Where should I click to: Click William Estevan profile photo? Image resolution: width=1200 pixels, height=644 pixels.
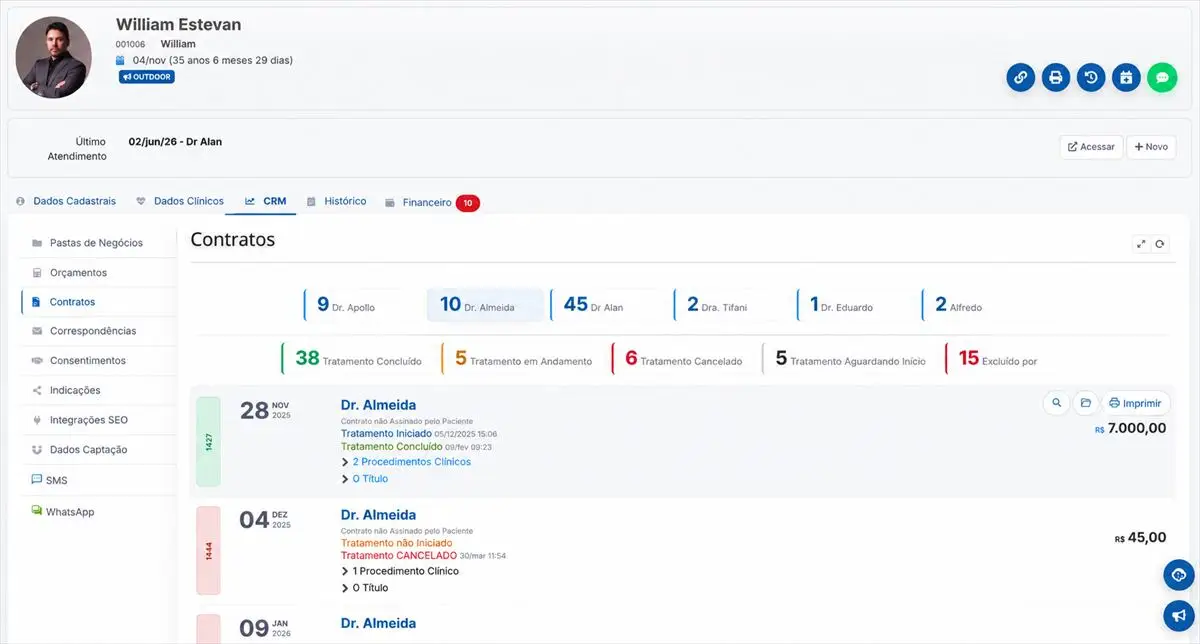54,57
